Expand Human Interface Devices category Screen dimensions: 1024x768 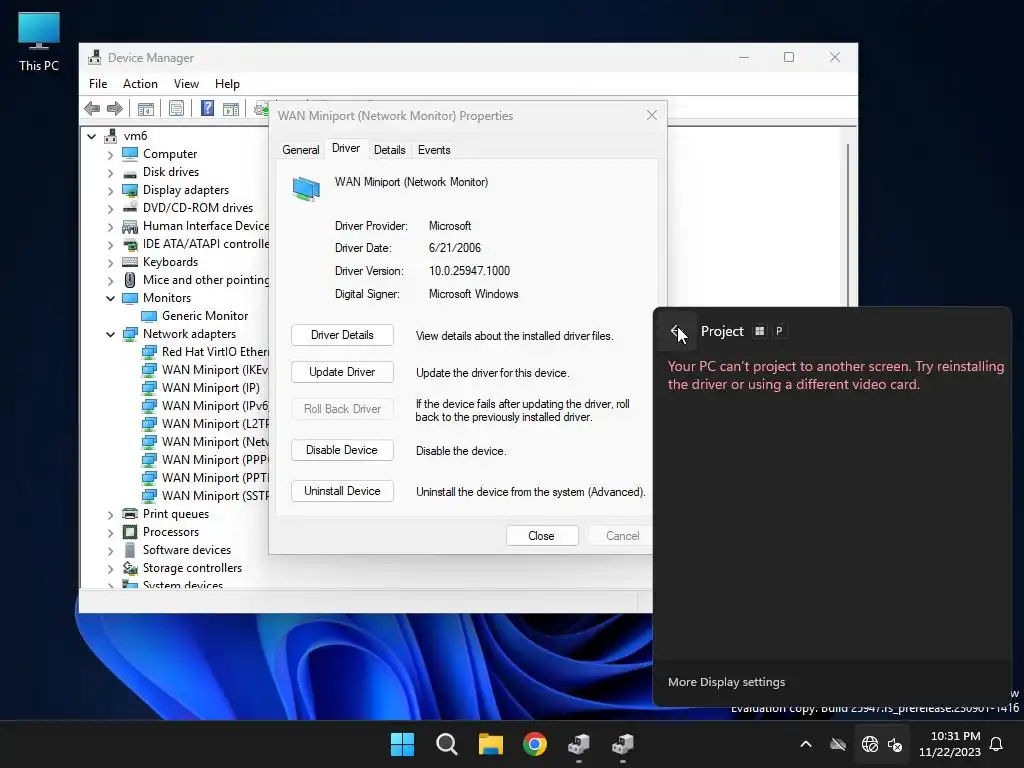110,227
